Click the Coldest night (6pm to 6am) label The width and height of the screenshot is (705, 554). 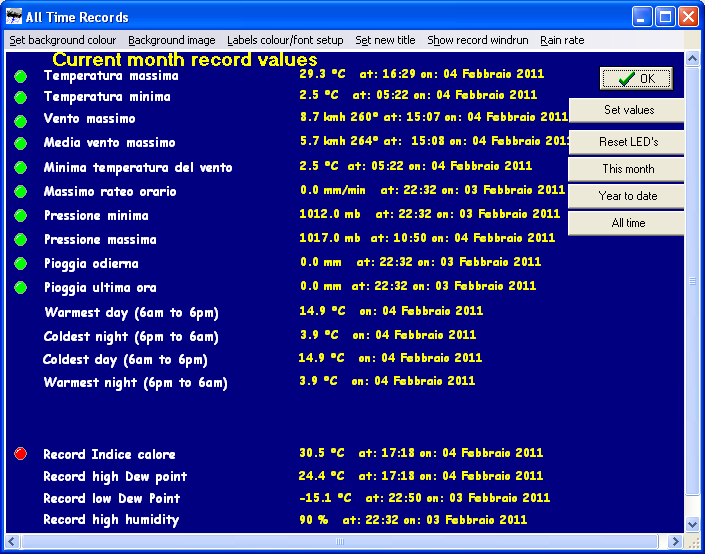pos(131,337)
